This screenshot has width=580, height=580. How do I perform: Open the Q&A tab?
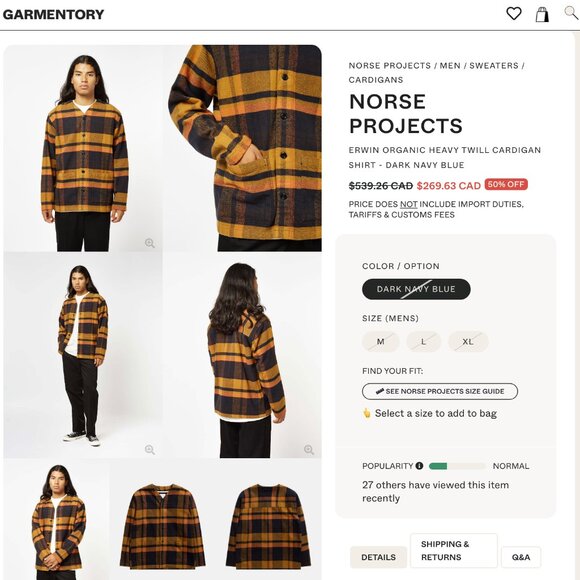[x=521, y=557]
